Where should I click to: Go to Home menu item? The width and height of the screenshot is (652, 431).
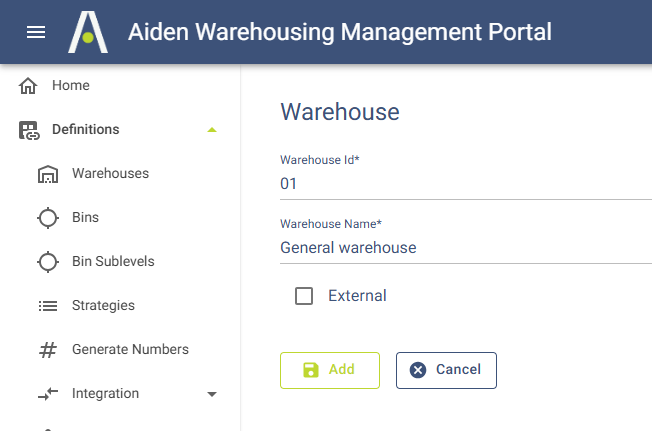tap(71, 86)
